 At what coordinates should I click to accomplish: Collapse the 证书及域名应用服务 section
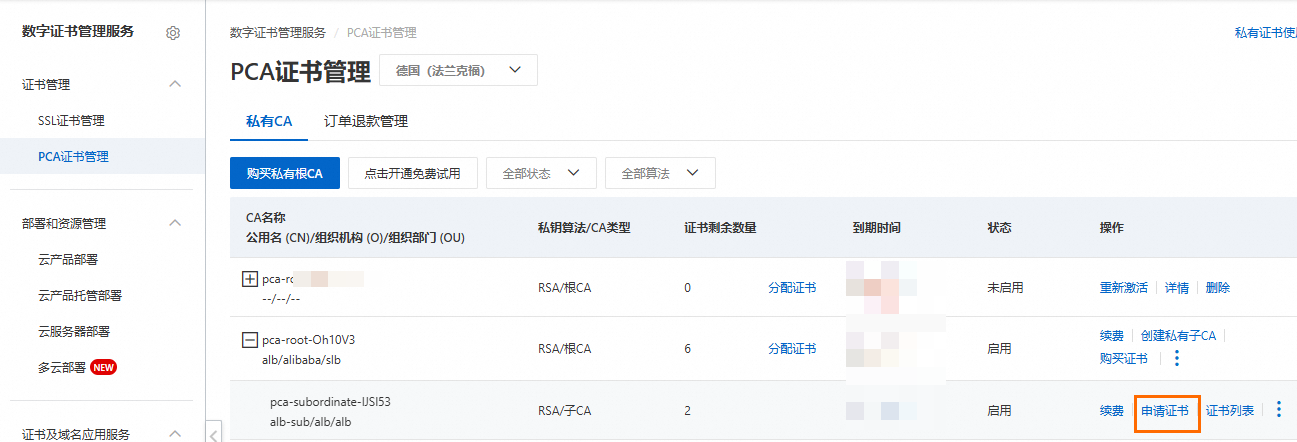point(176,433)
